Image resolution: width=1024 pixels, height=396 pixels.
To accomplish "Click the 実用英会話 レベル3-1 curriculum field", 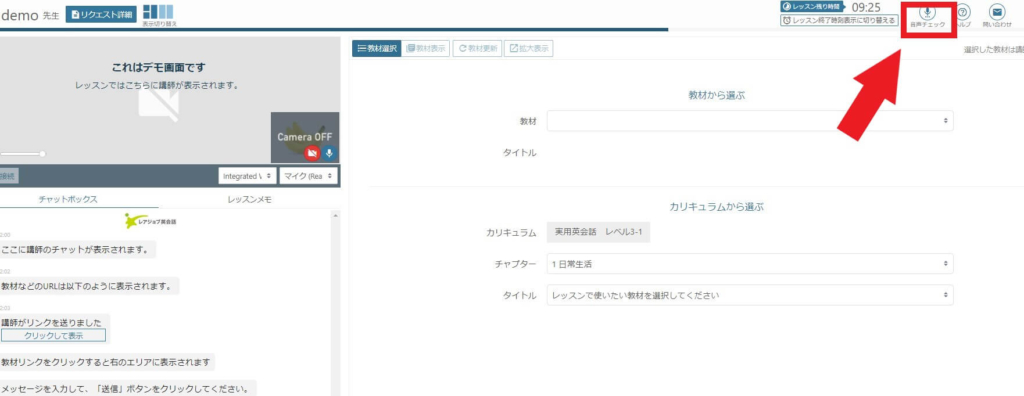I will point(598,231).
